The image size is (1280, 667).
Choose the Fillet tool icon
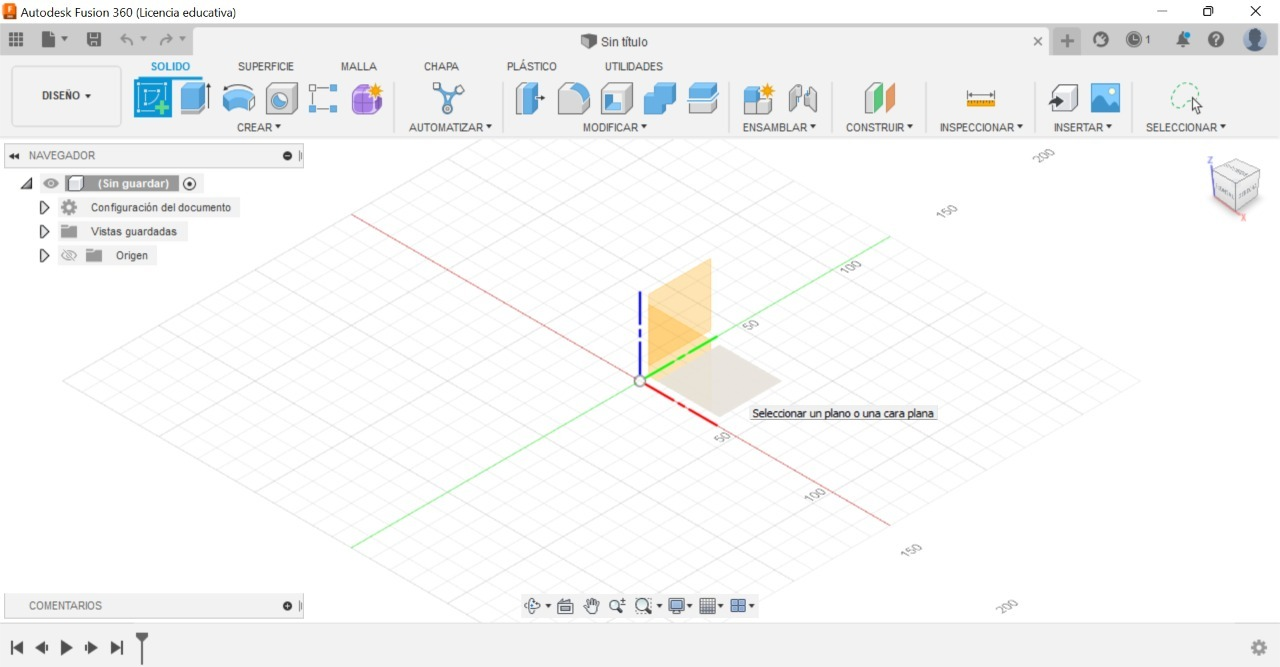573,98
